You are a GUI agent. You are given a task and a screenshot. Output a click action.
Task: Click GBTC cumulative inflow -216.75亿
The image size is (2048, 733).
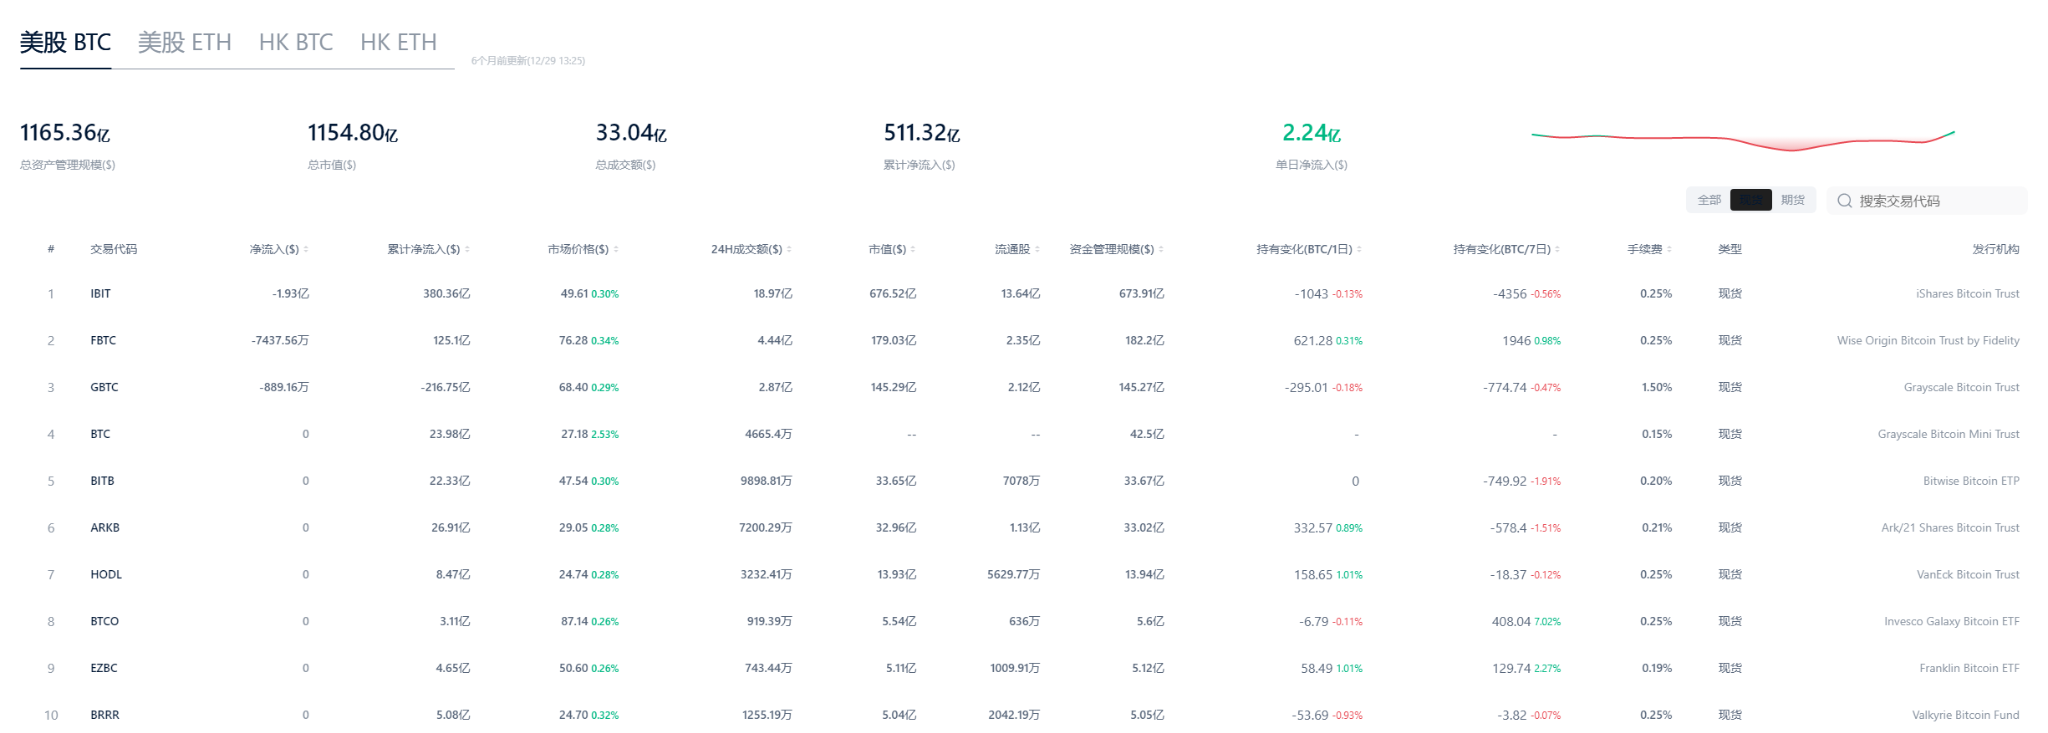[x=445, y=387]
